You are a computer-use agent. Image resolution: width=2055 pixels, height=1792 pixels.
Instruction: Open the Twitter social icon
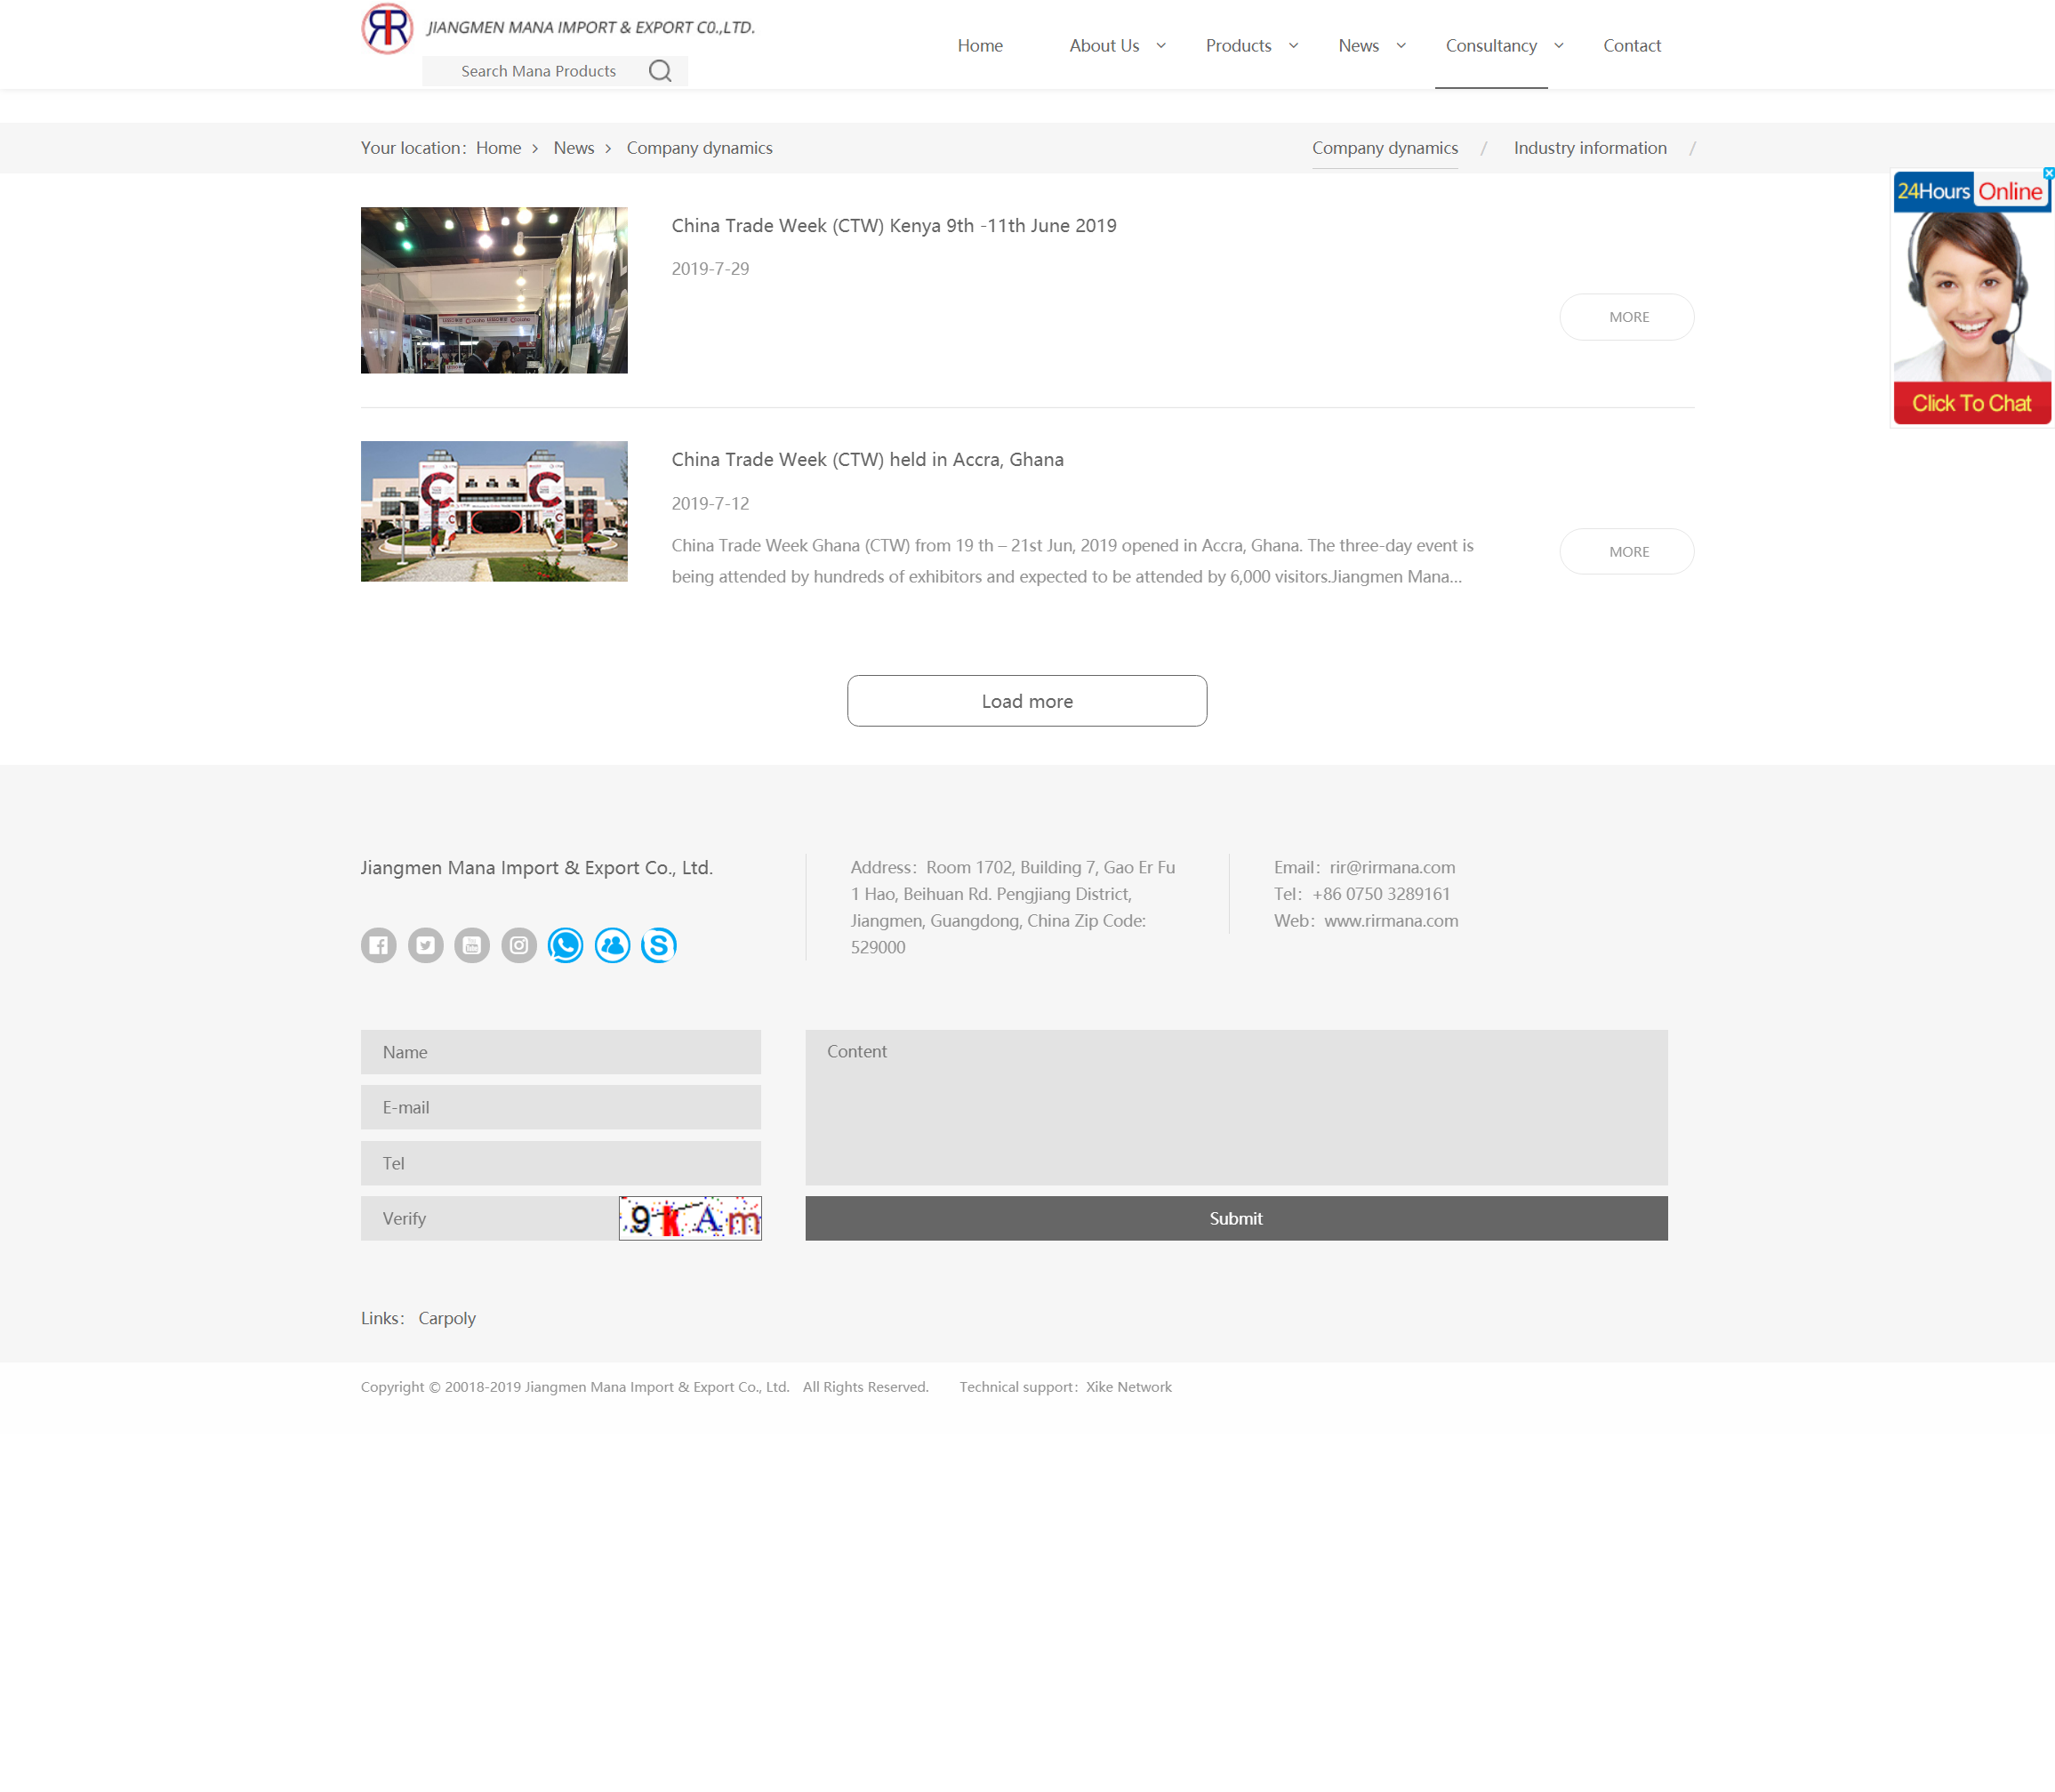click(425, 945)
